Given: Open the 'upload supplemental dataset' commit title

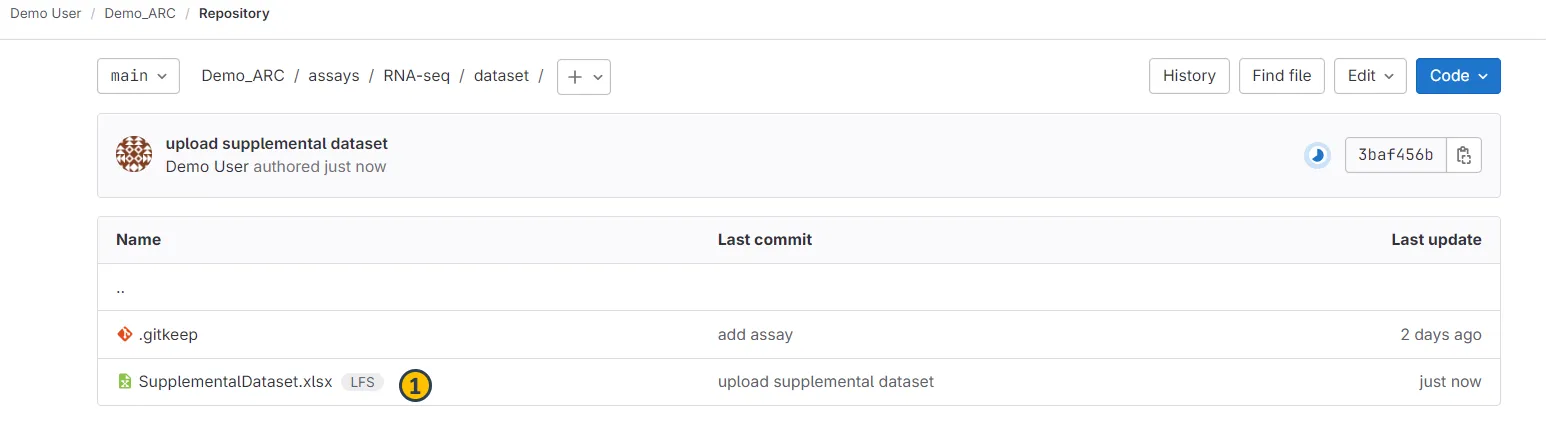Looking at the screenshot, I should (x=276, y=144).
